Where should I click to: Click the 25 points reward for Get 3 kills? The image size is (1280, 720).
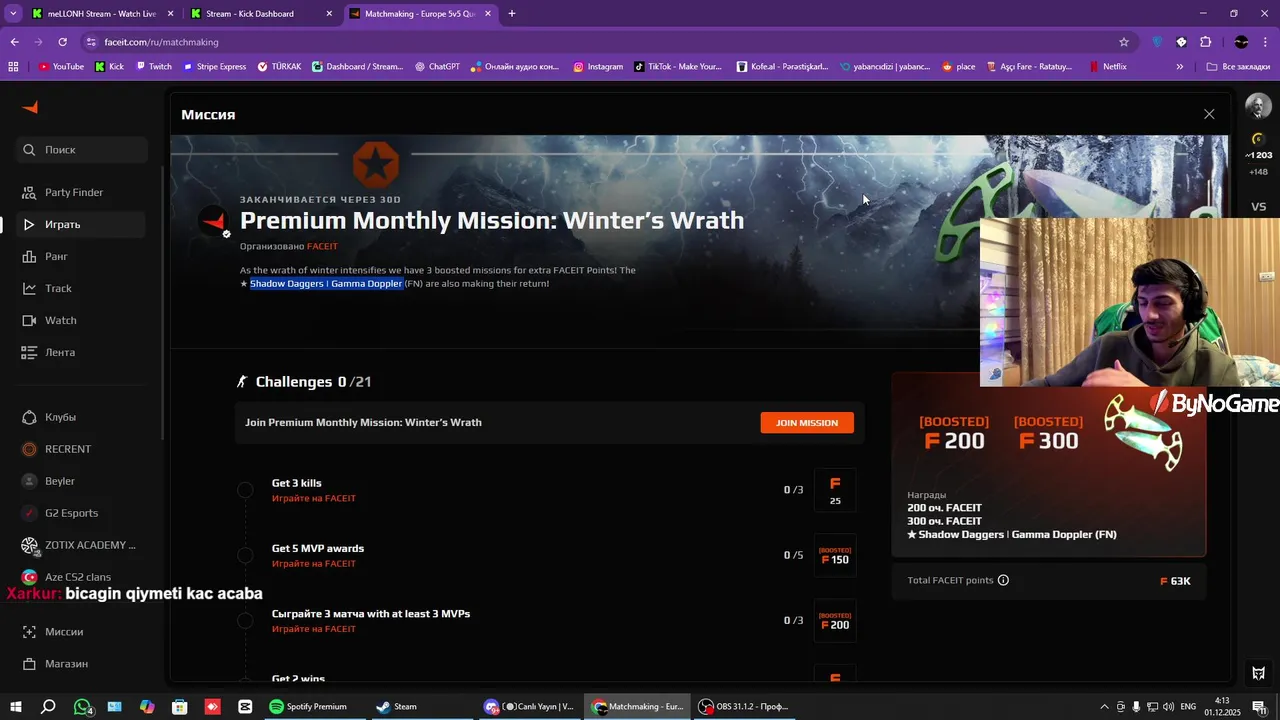(835, 490)
